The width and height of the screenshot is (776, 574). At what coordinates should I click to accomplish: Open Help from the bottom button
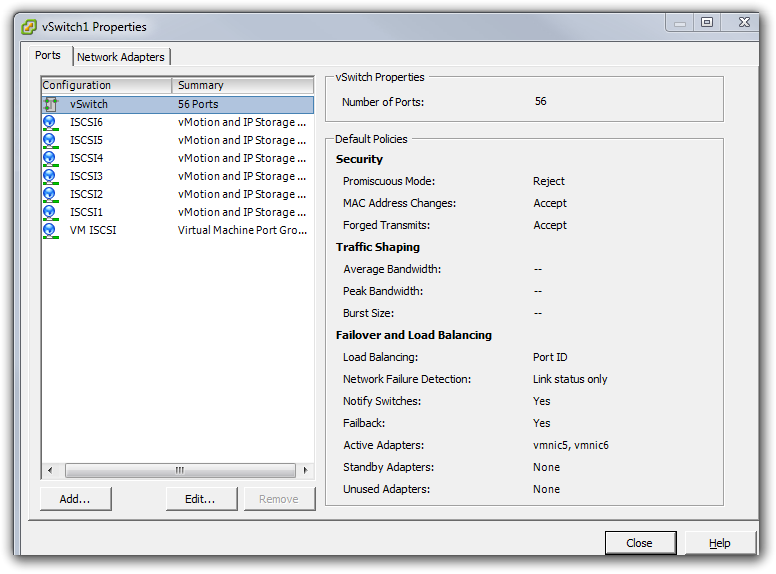point(720,543)
